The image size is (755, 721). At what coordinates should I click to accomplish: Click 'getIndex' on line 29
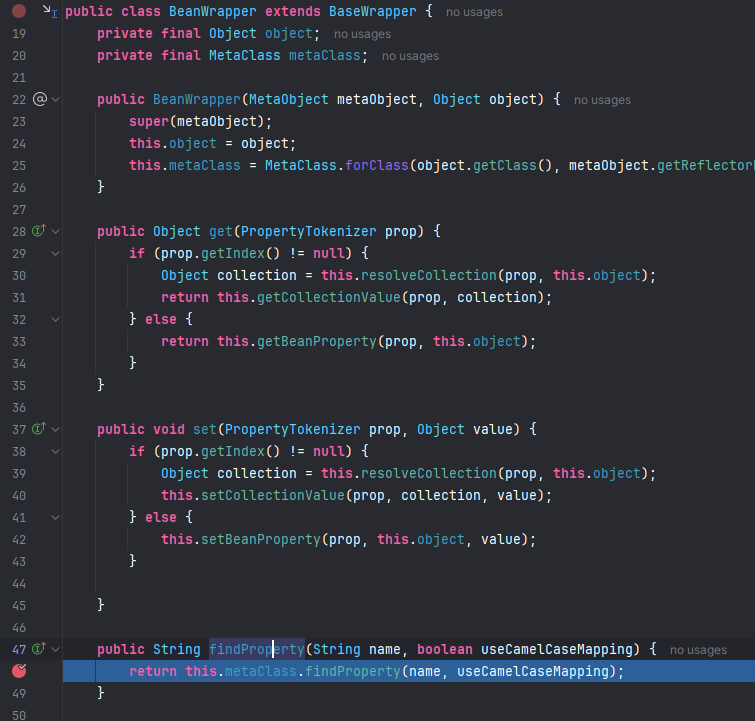tap(233, 253)
